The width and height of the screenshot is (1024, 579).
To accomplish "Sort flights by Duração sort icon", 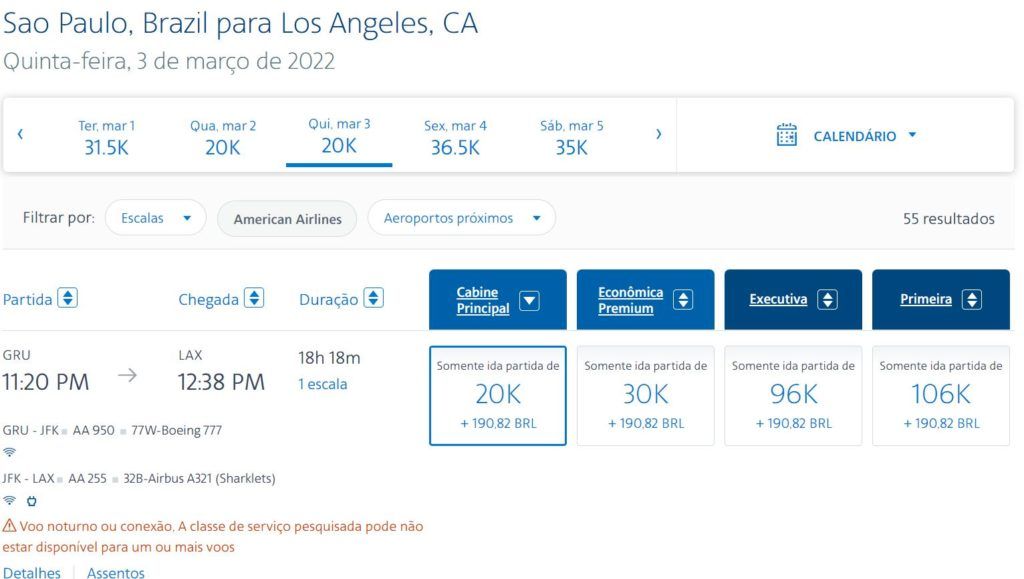I will pyautogui.click(x=374, y=298).
